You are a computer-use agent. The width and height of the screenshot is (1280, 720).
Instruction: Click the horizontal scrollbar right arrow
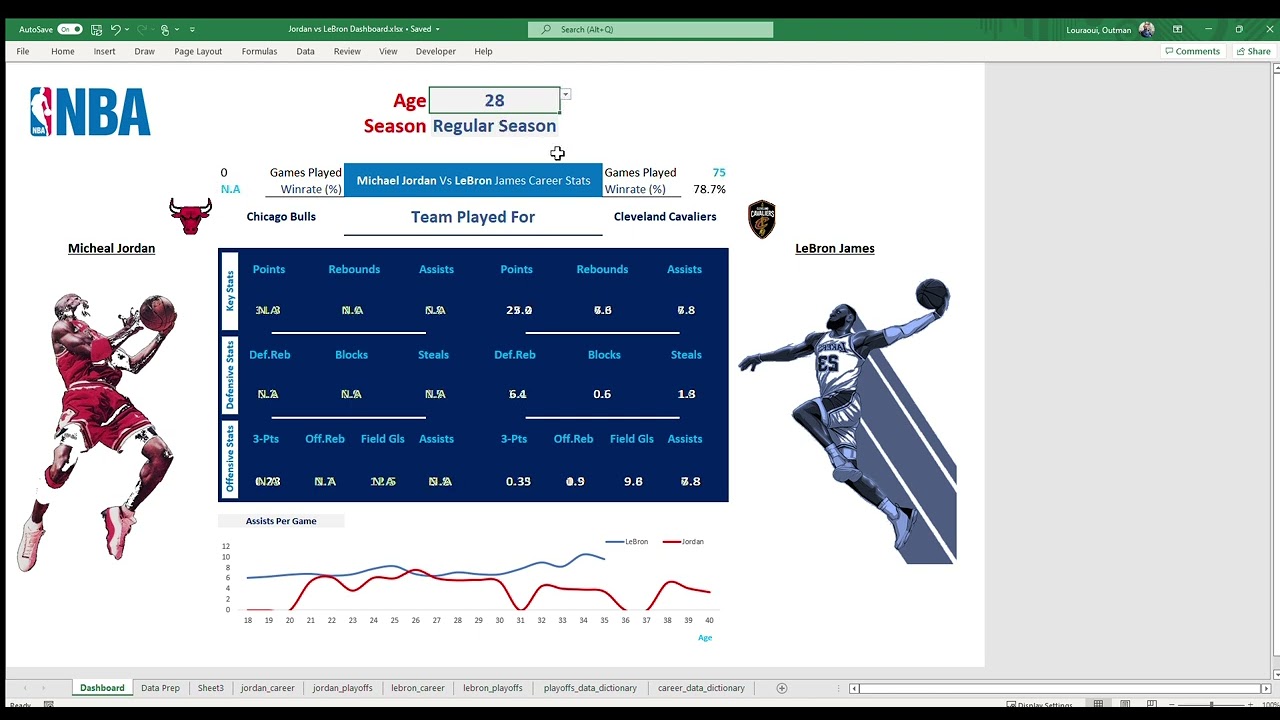pos(1266,688)
